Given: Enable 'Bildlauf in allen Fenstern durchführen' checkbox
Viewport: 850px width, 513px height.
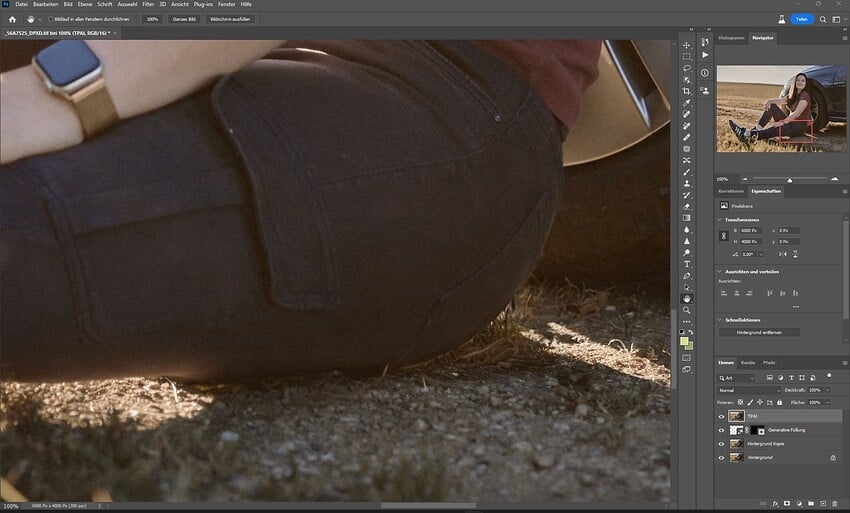Looking at the screenshot, I should pyautogui.click(x=51, y=19).
